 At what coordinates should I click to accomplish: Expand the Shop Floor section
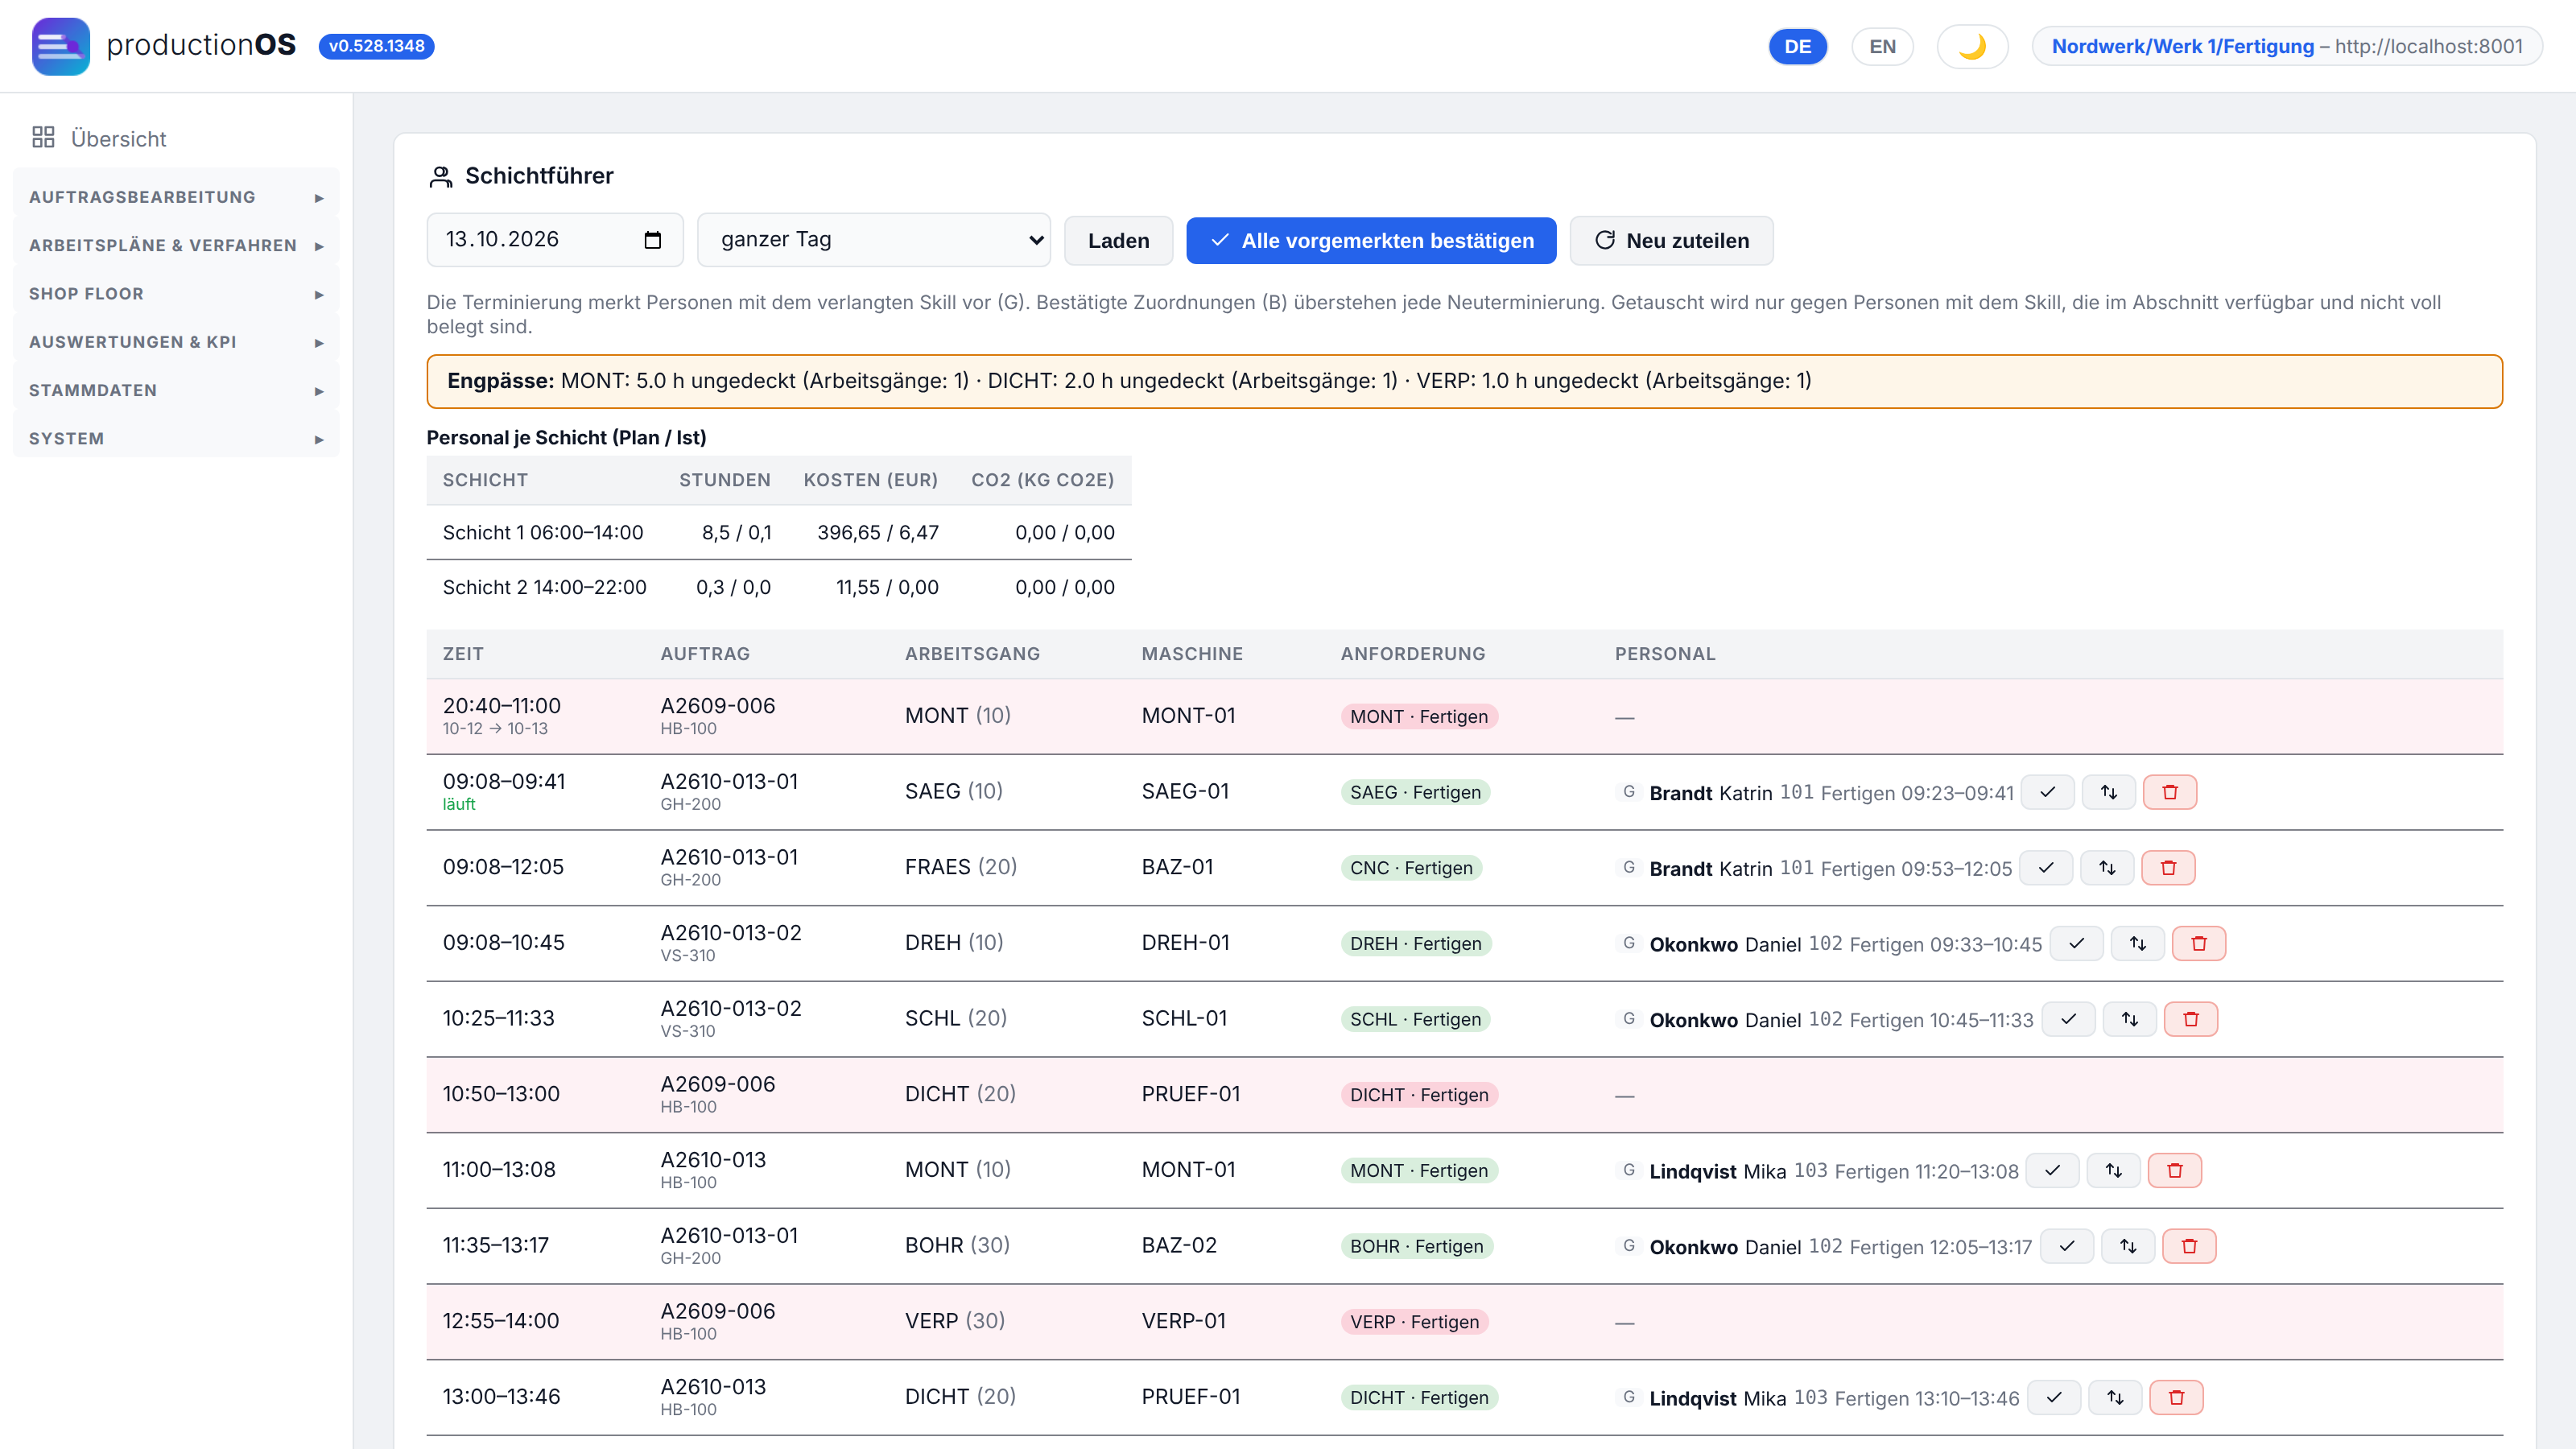(176, 293)
